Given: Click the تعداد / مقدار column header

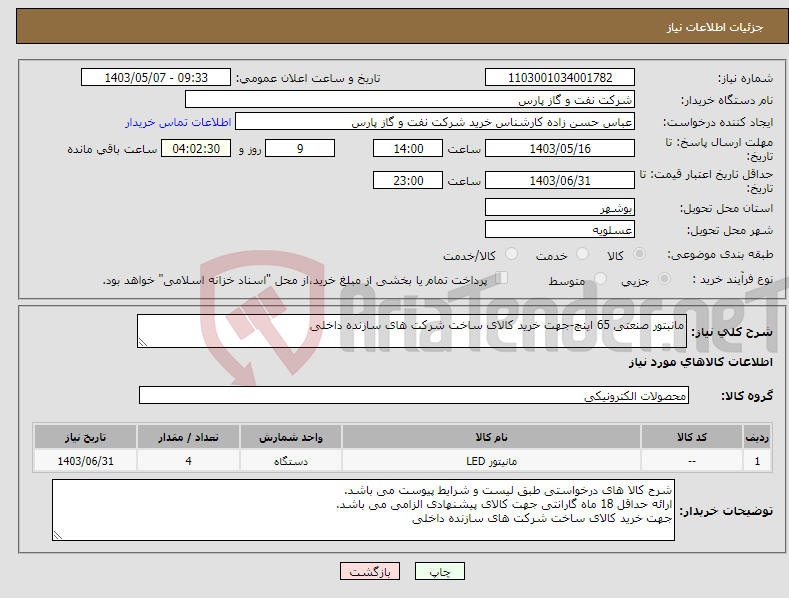Looking at the screenshot, I should [x=188, y=437].
